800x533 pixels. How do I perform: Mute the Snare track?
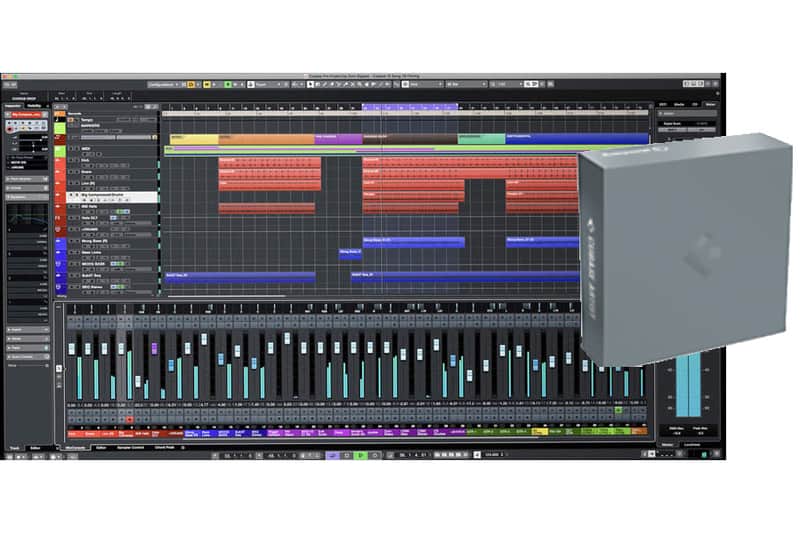[71, 172]
